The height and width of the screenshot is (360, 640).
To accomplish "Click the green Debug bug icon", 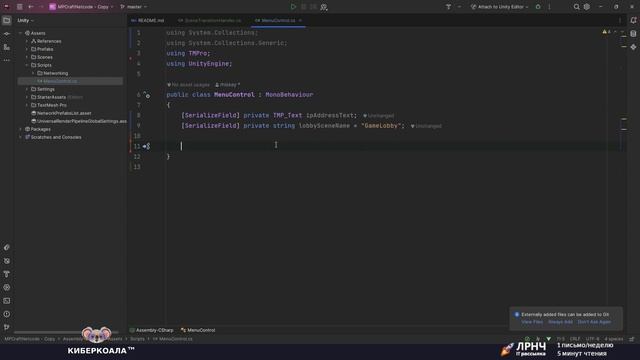I will click(538, 7).
